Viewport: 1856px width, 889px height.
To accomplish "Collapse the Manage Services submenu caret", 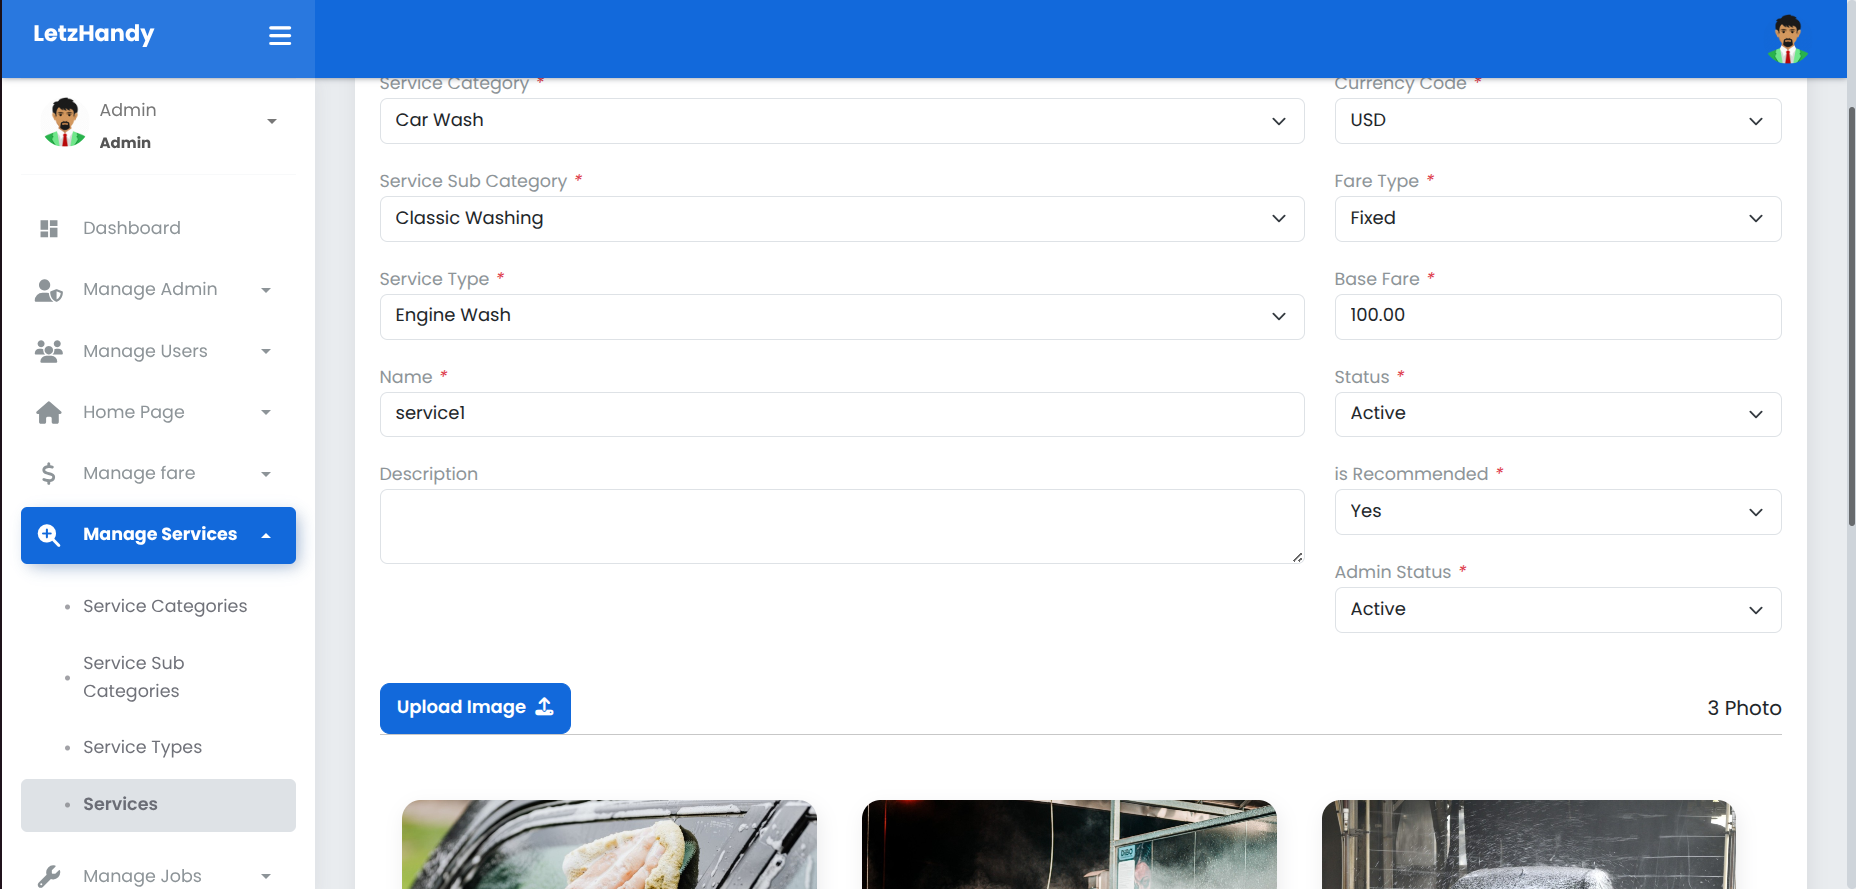I will (266, 535).
